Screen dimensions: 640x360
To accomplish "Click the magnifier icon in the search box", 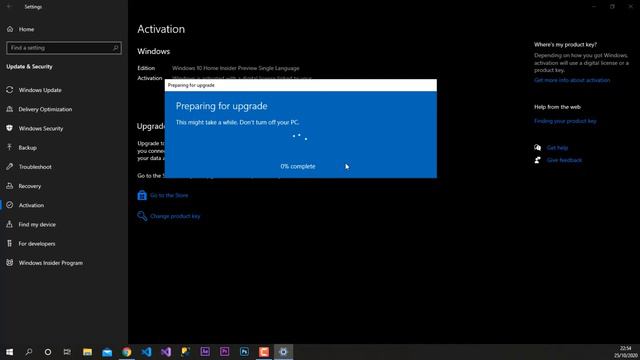I will [116, 48].
